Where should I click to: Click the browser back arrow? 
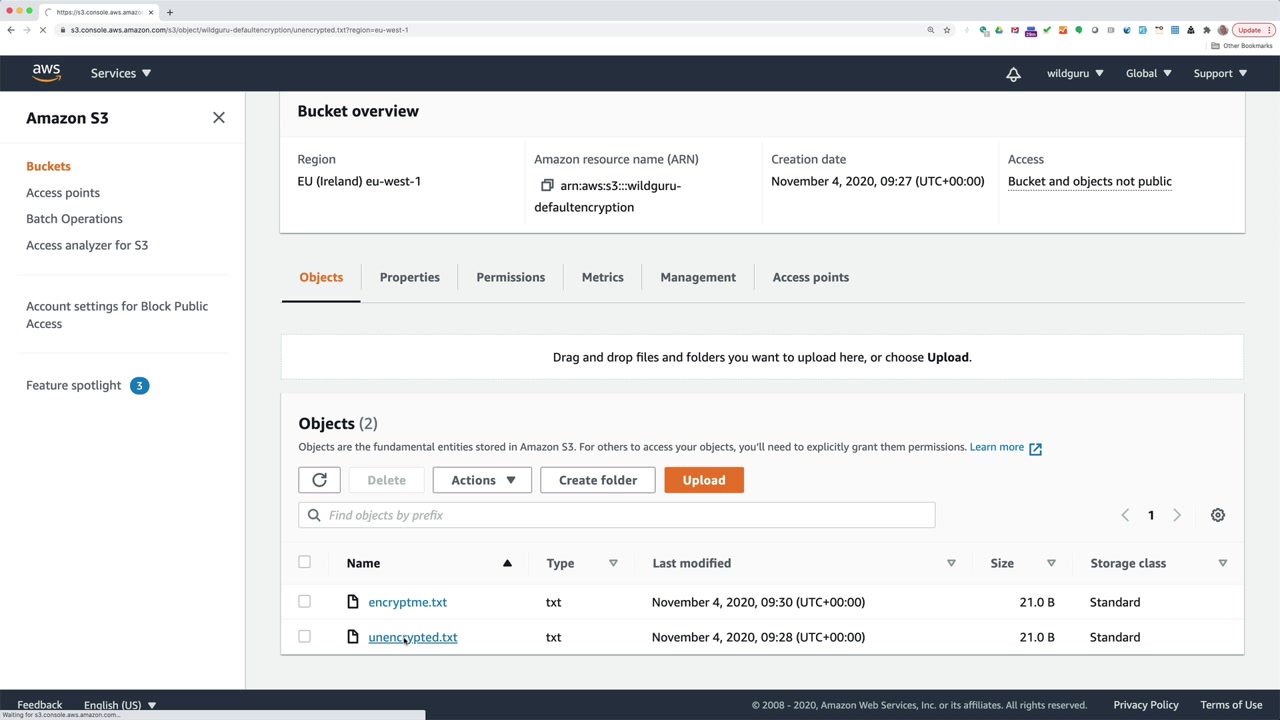11,30
